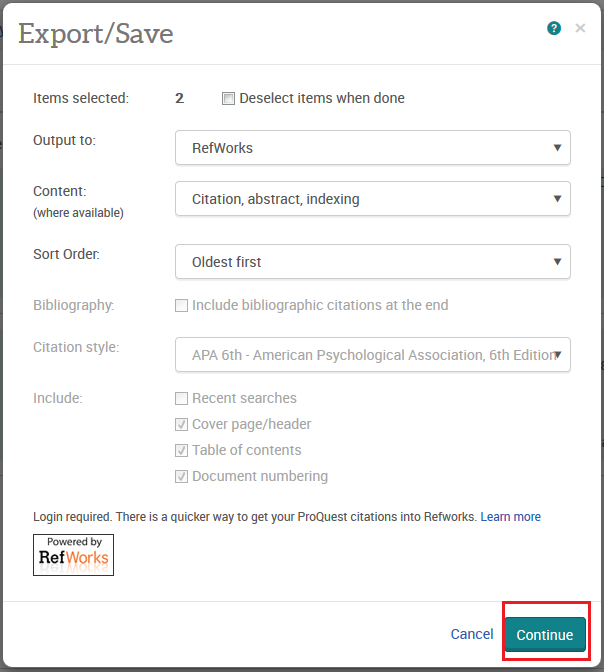The image size is (607, 672).
Task: Click the Continue button
Action: click(545, 635)
